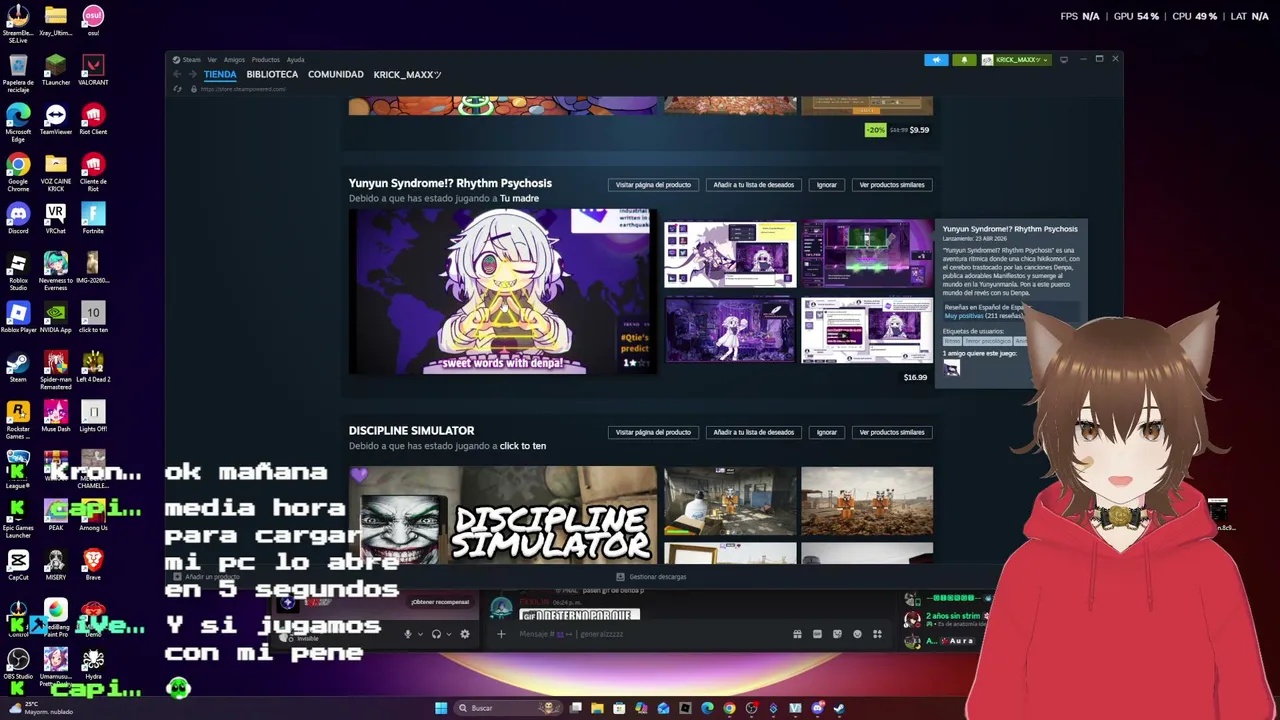Click the Steam store URL field
This screenshot has height=720, width=1280.
243,89
